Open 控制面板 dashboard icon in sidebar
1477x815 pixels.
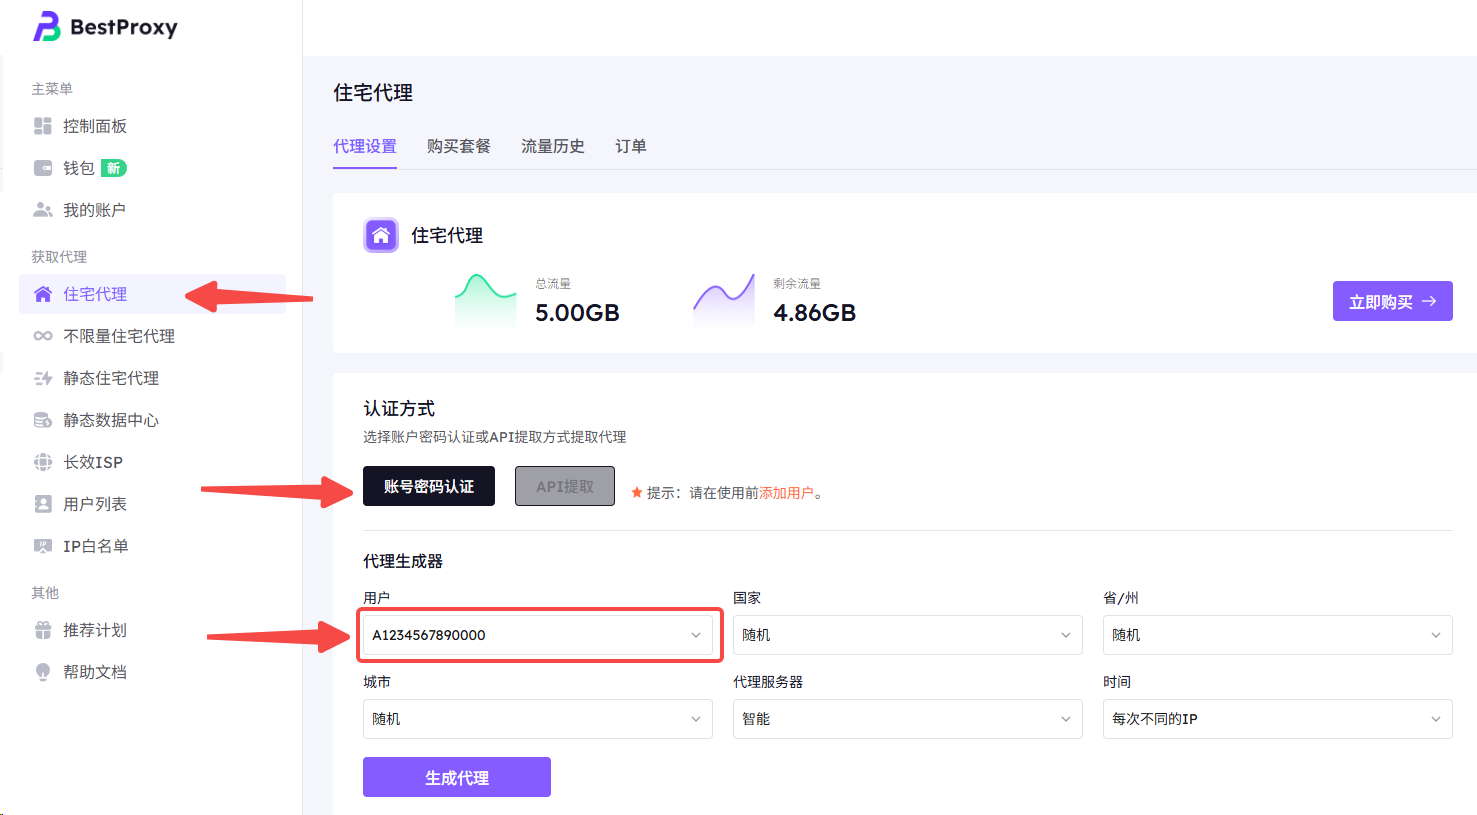click(x=43, y=126)
